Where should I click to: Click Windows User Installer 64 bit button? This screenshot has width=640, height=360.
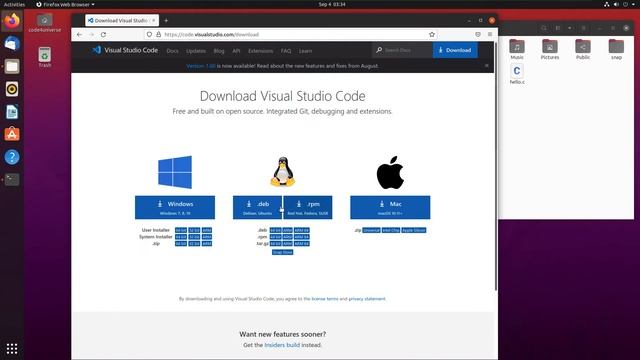[181, 230]
